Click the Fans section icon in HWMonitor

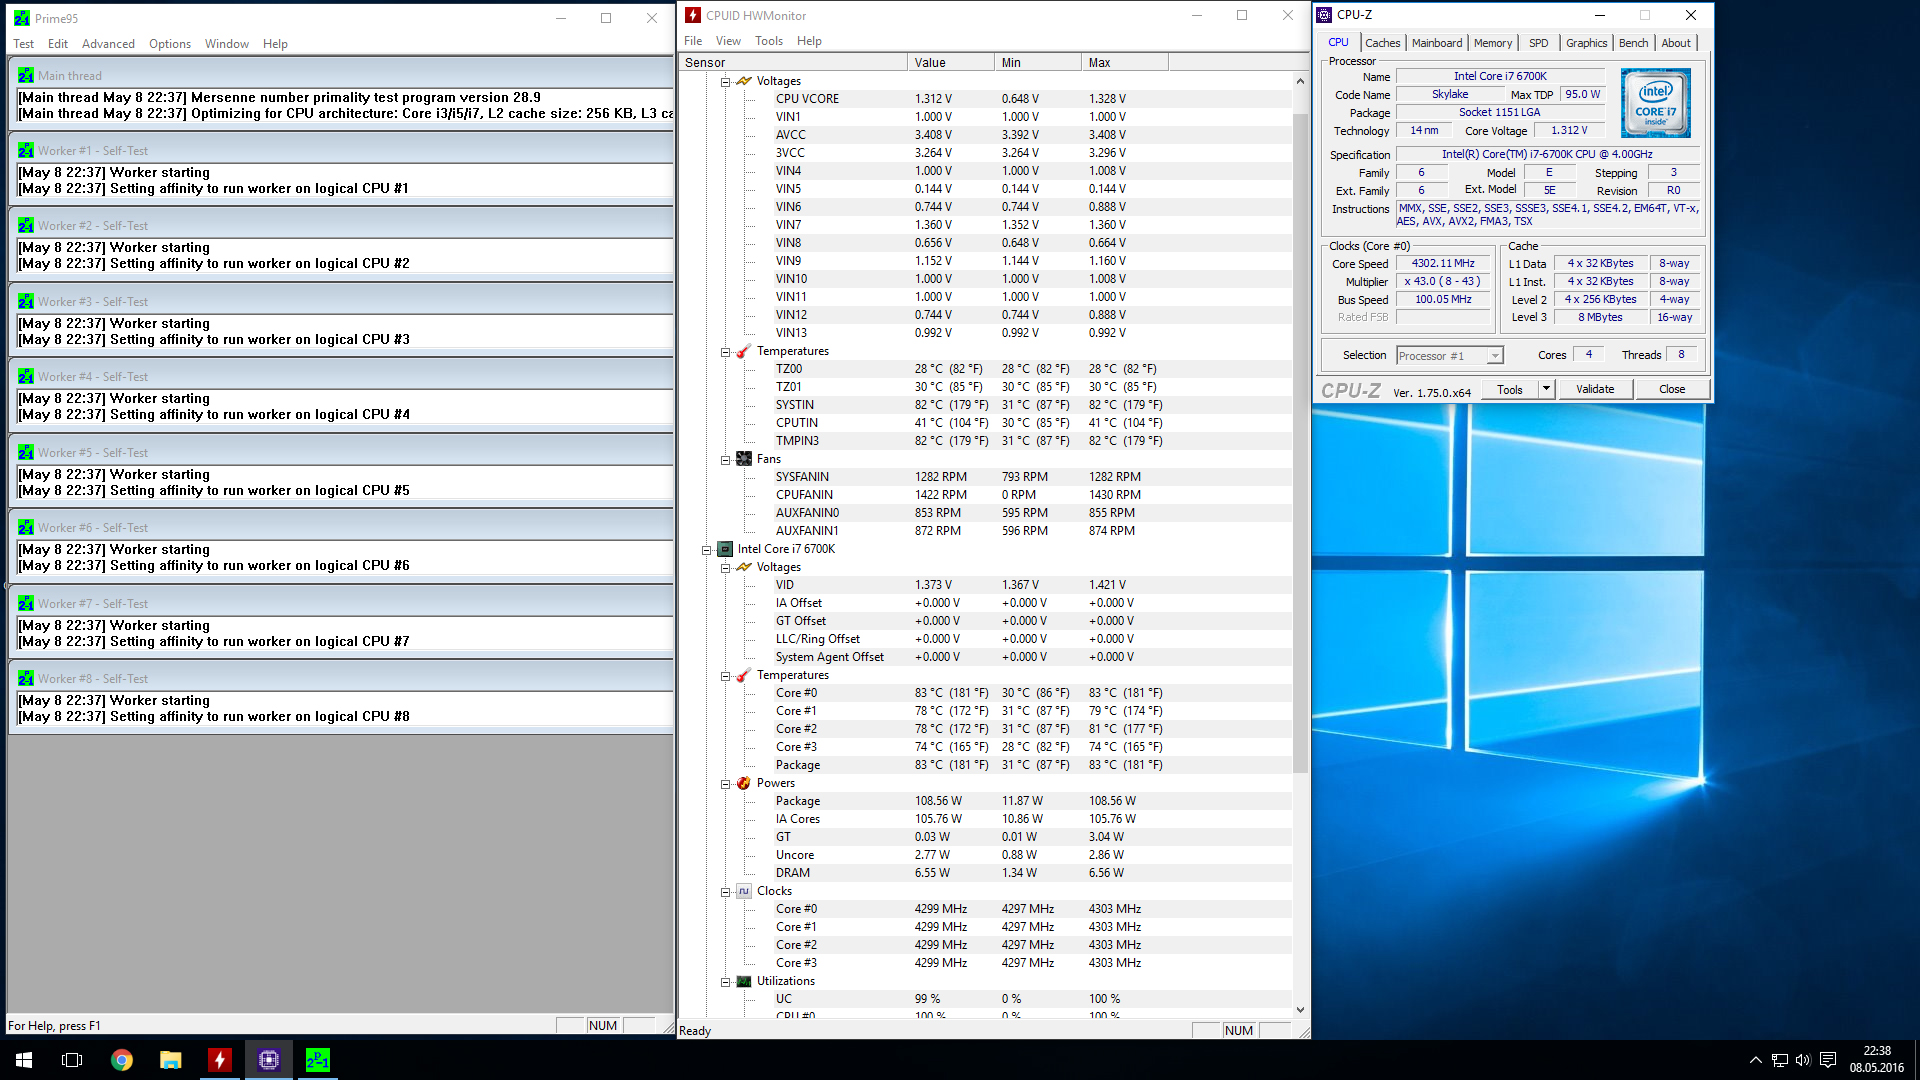[x=744, y=459]
